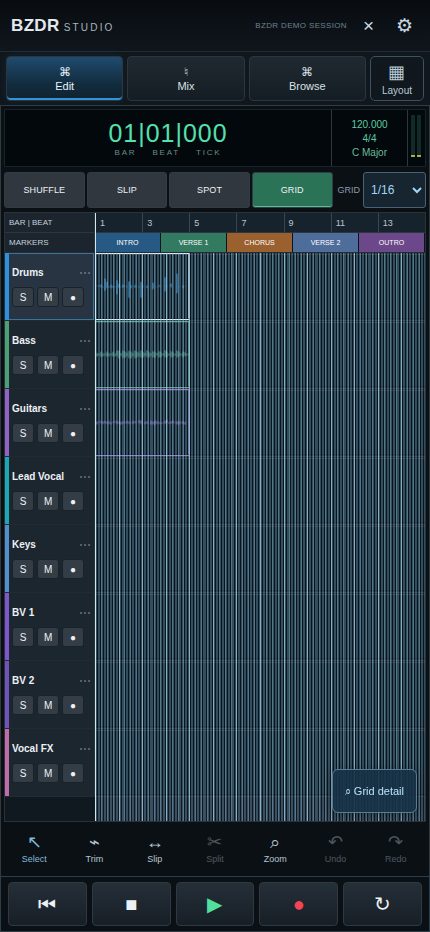Mute the Lead Vocal track
Viewport: 430px width, 932px height.
tap(48, 501)
